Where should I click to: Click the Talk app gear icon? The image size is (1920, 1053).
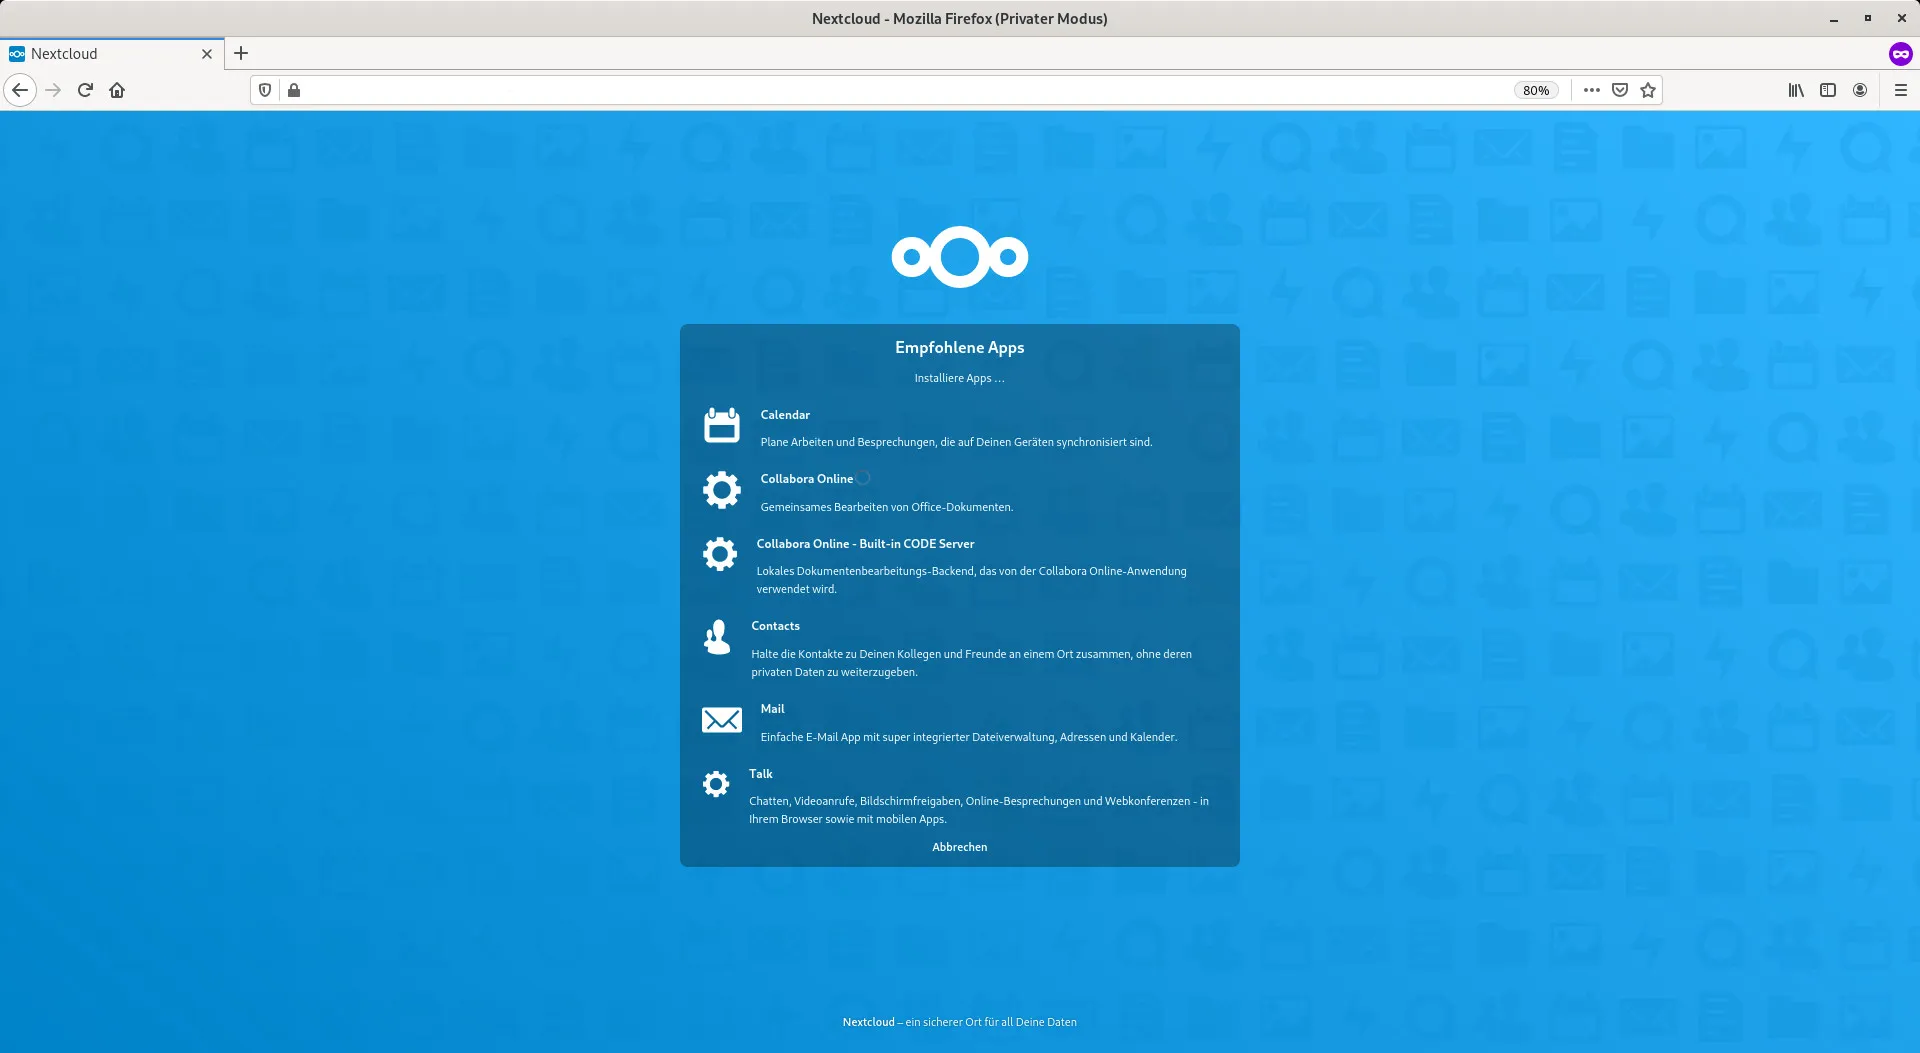coord(716,784)
